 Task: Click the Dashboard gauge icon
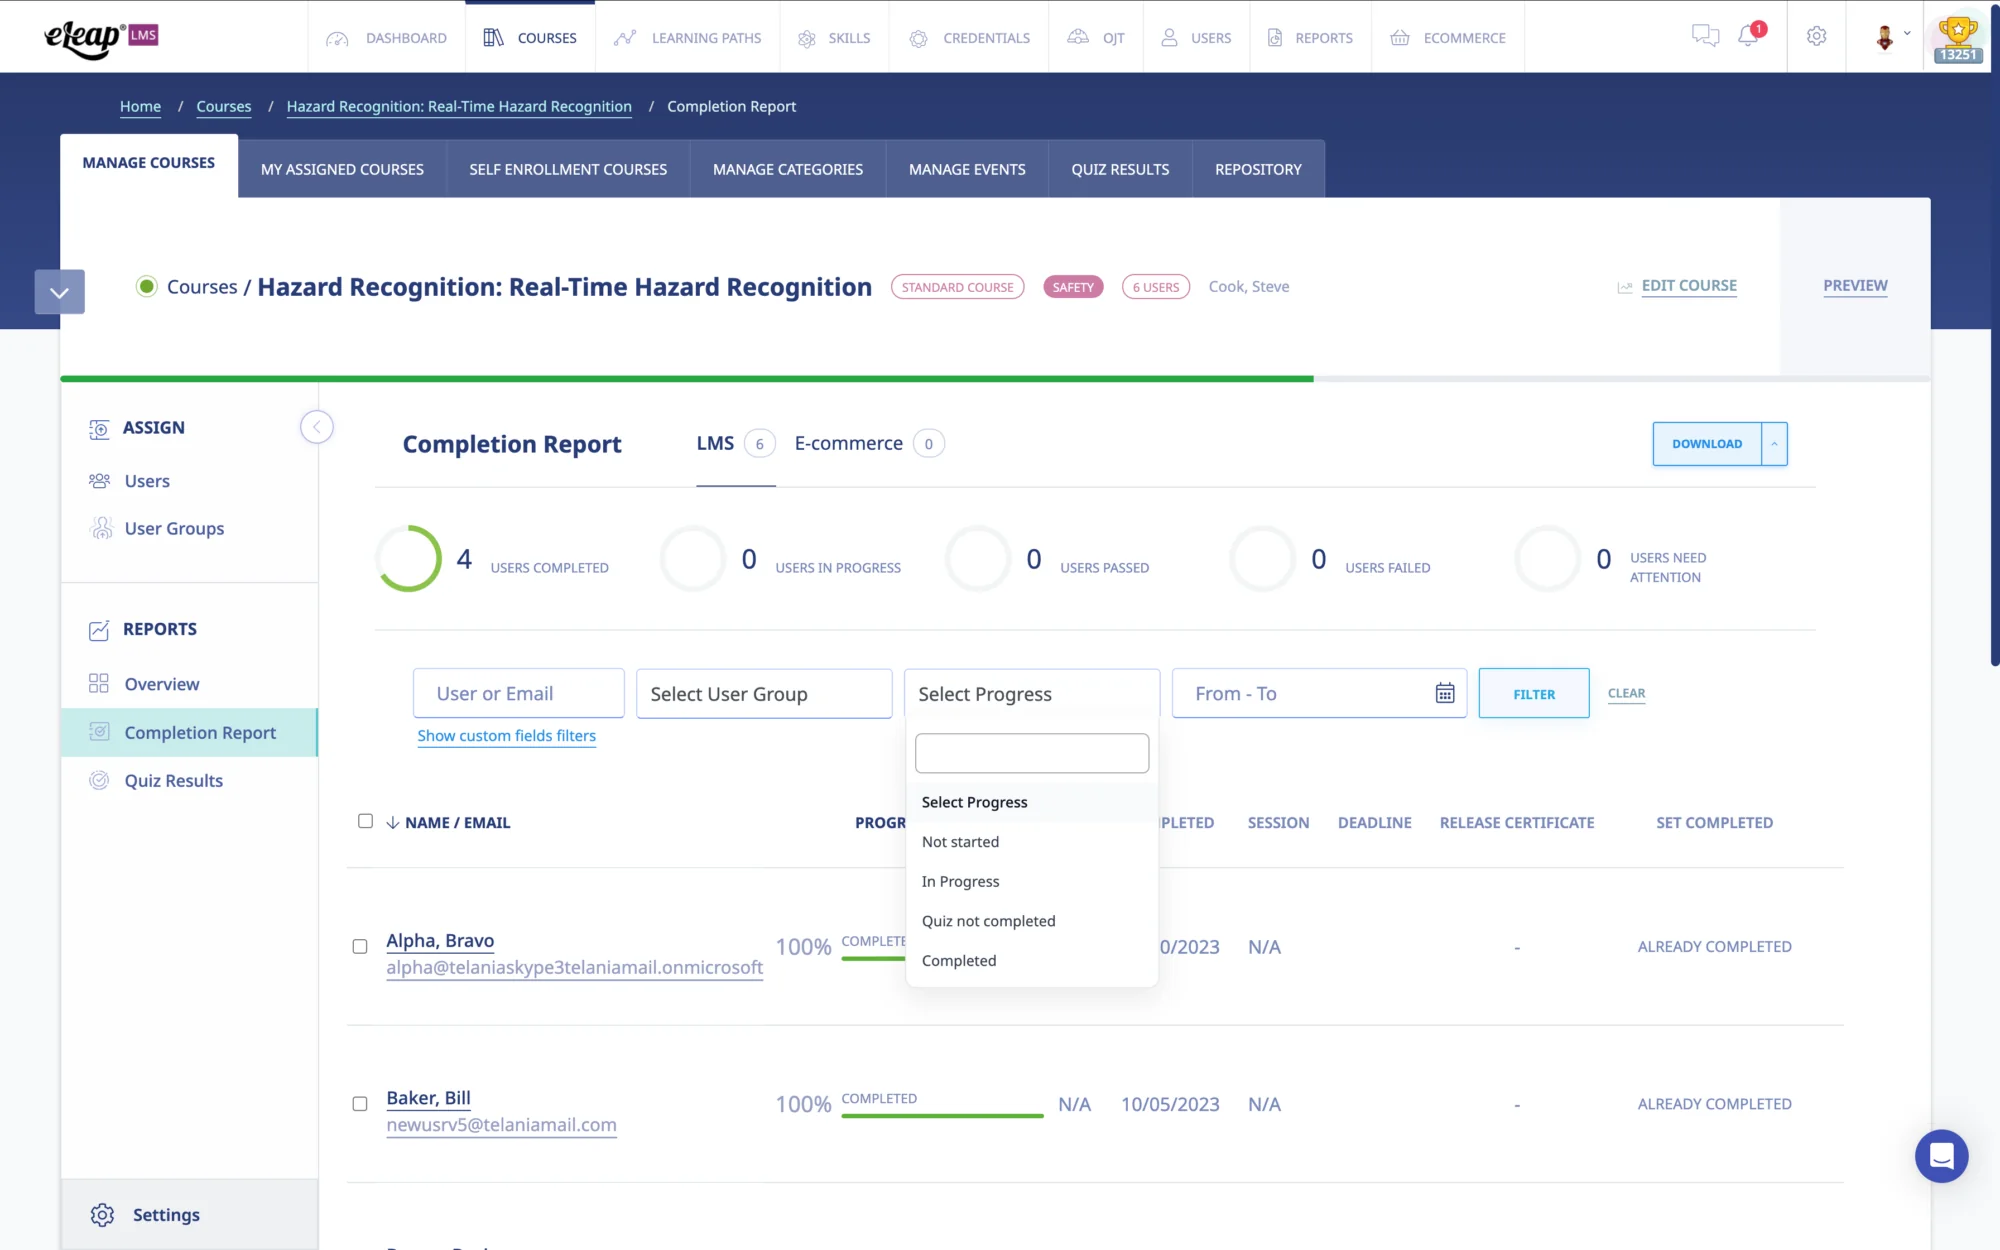(338, 38)
